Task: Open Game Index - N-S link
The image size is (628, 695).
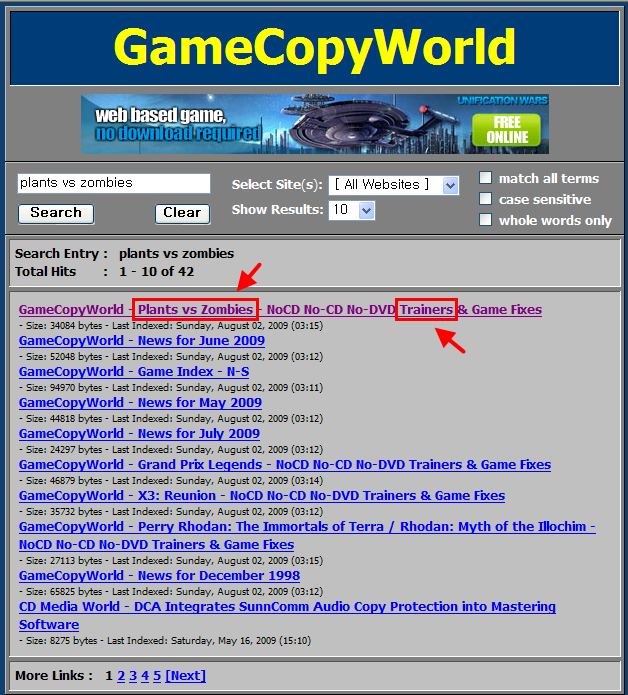Action: coord(134,371)
